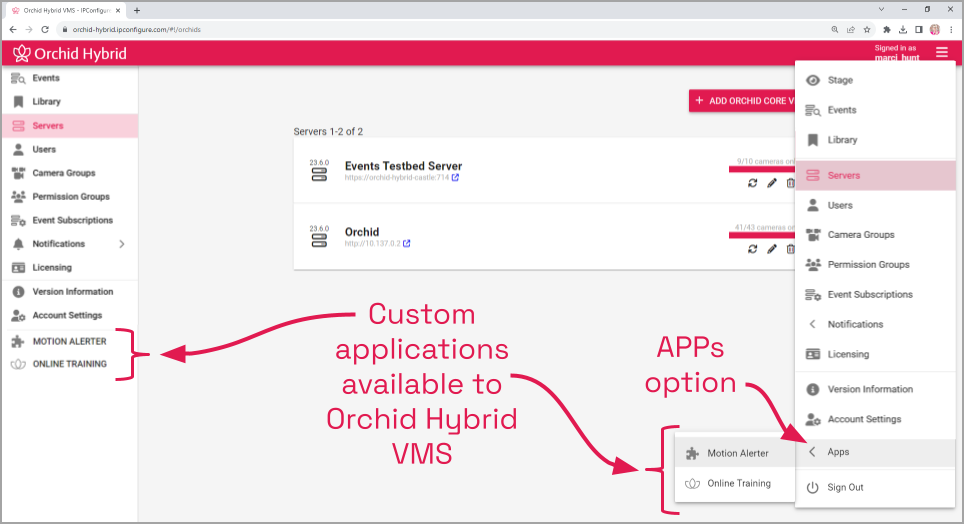Open Event Subscriptions from dropdown menu

(x=875, y=295)
